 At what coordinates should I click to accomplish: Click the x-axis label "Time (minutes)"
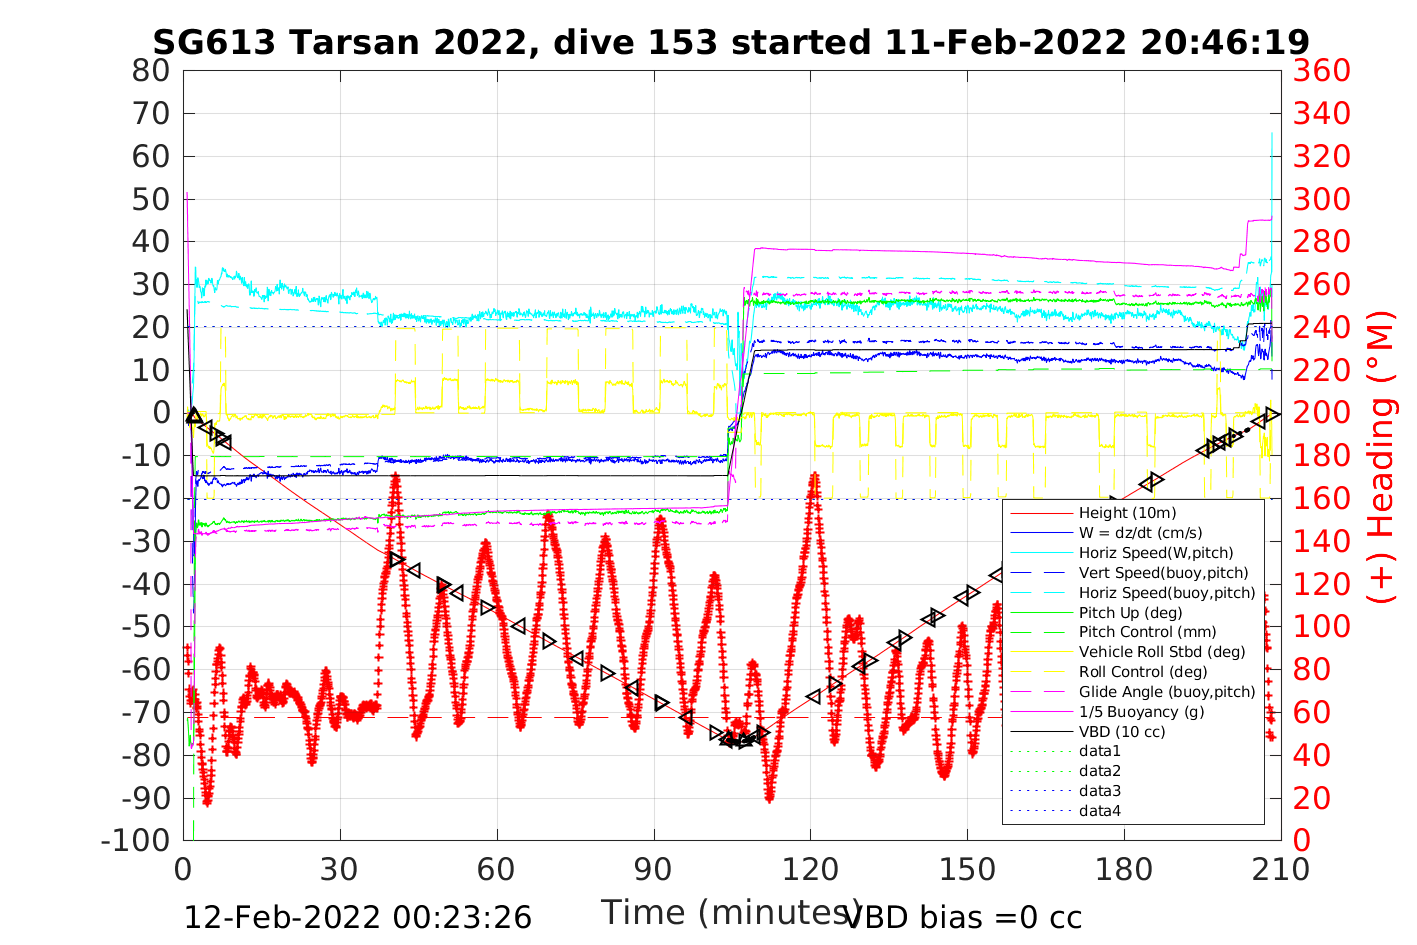point(731,913)
